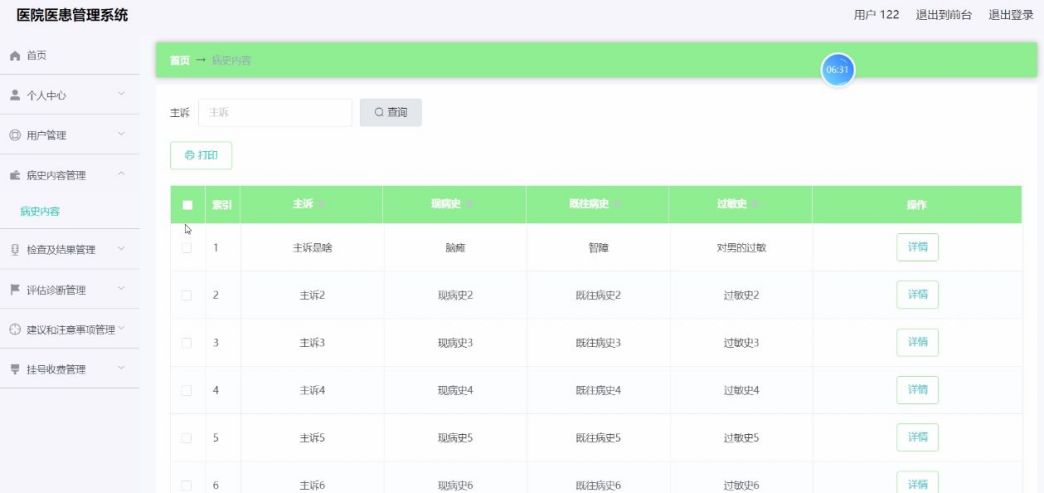Open the 挂号收费管理 sidebar menu
This screenshot has width=1044, height=493.
coord(70,369)
